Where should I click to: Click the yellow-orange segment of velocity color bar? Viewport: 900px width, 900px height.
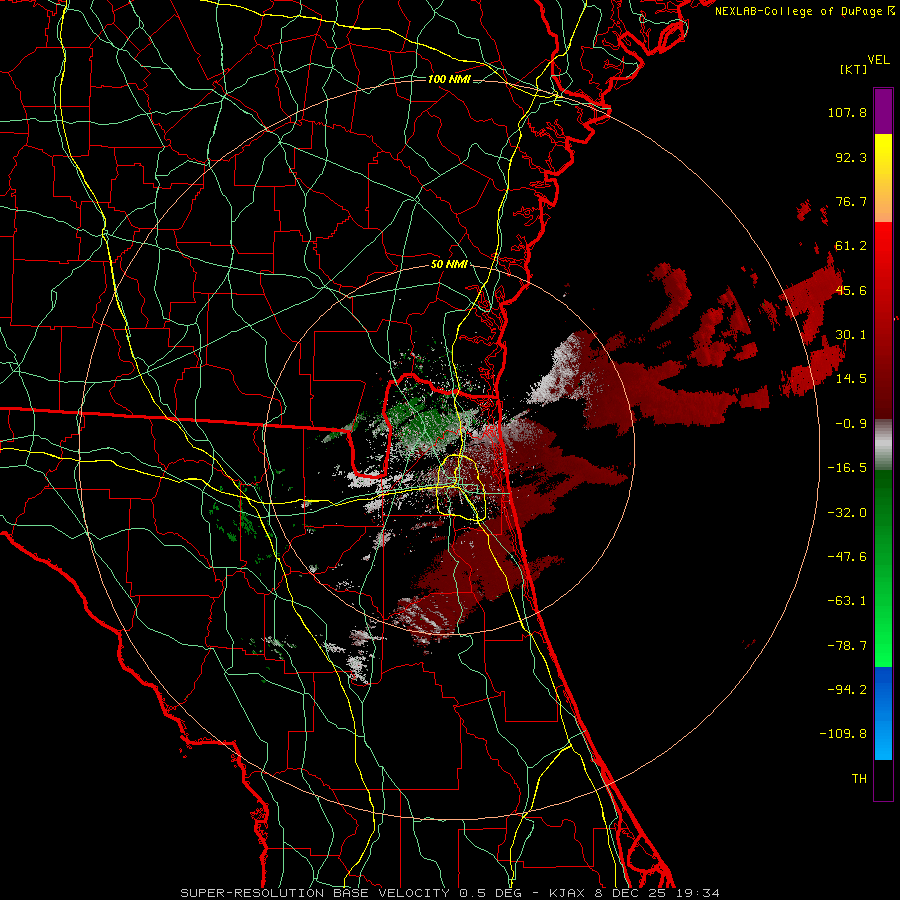tap(883, 178)
